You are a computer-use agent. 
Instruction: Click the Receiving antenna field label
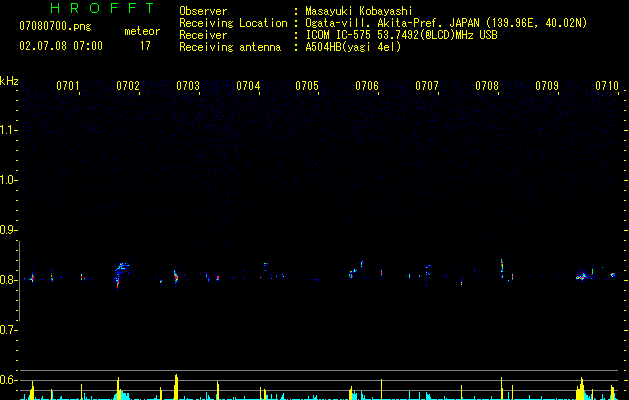[x=230, y=47]
